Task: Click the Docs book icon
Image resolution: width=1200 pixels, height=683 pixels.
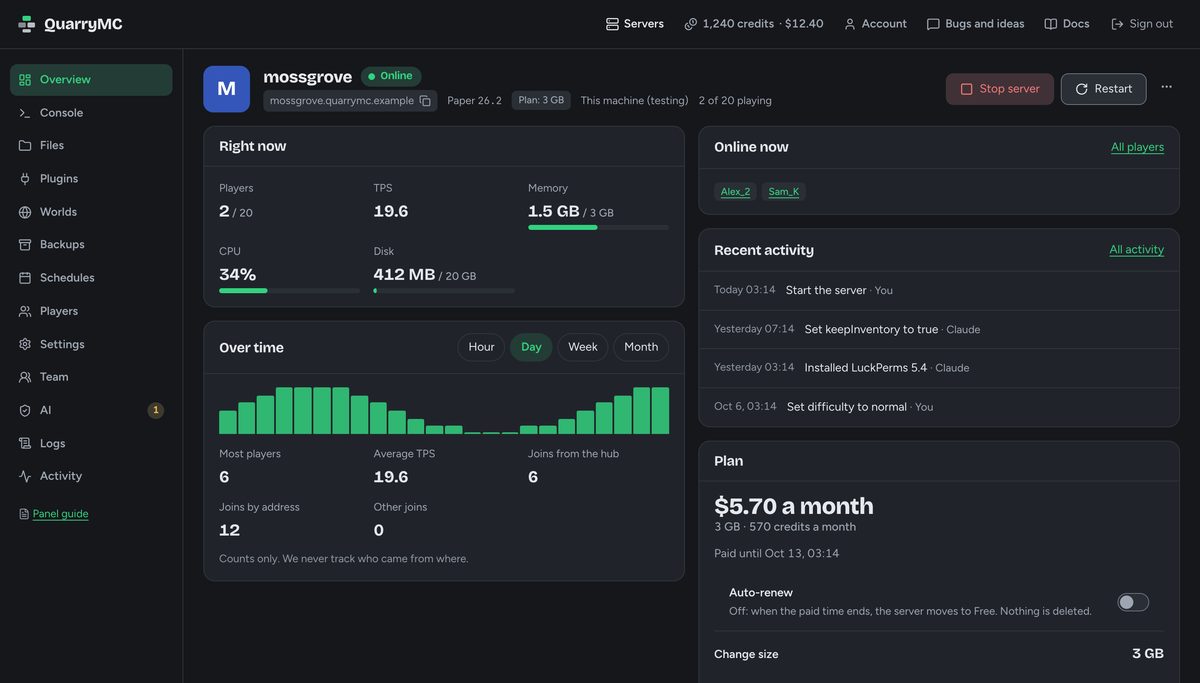Action: [1051, 24]
